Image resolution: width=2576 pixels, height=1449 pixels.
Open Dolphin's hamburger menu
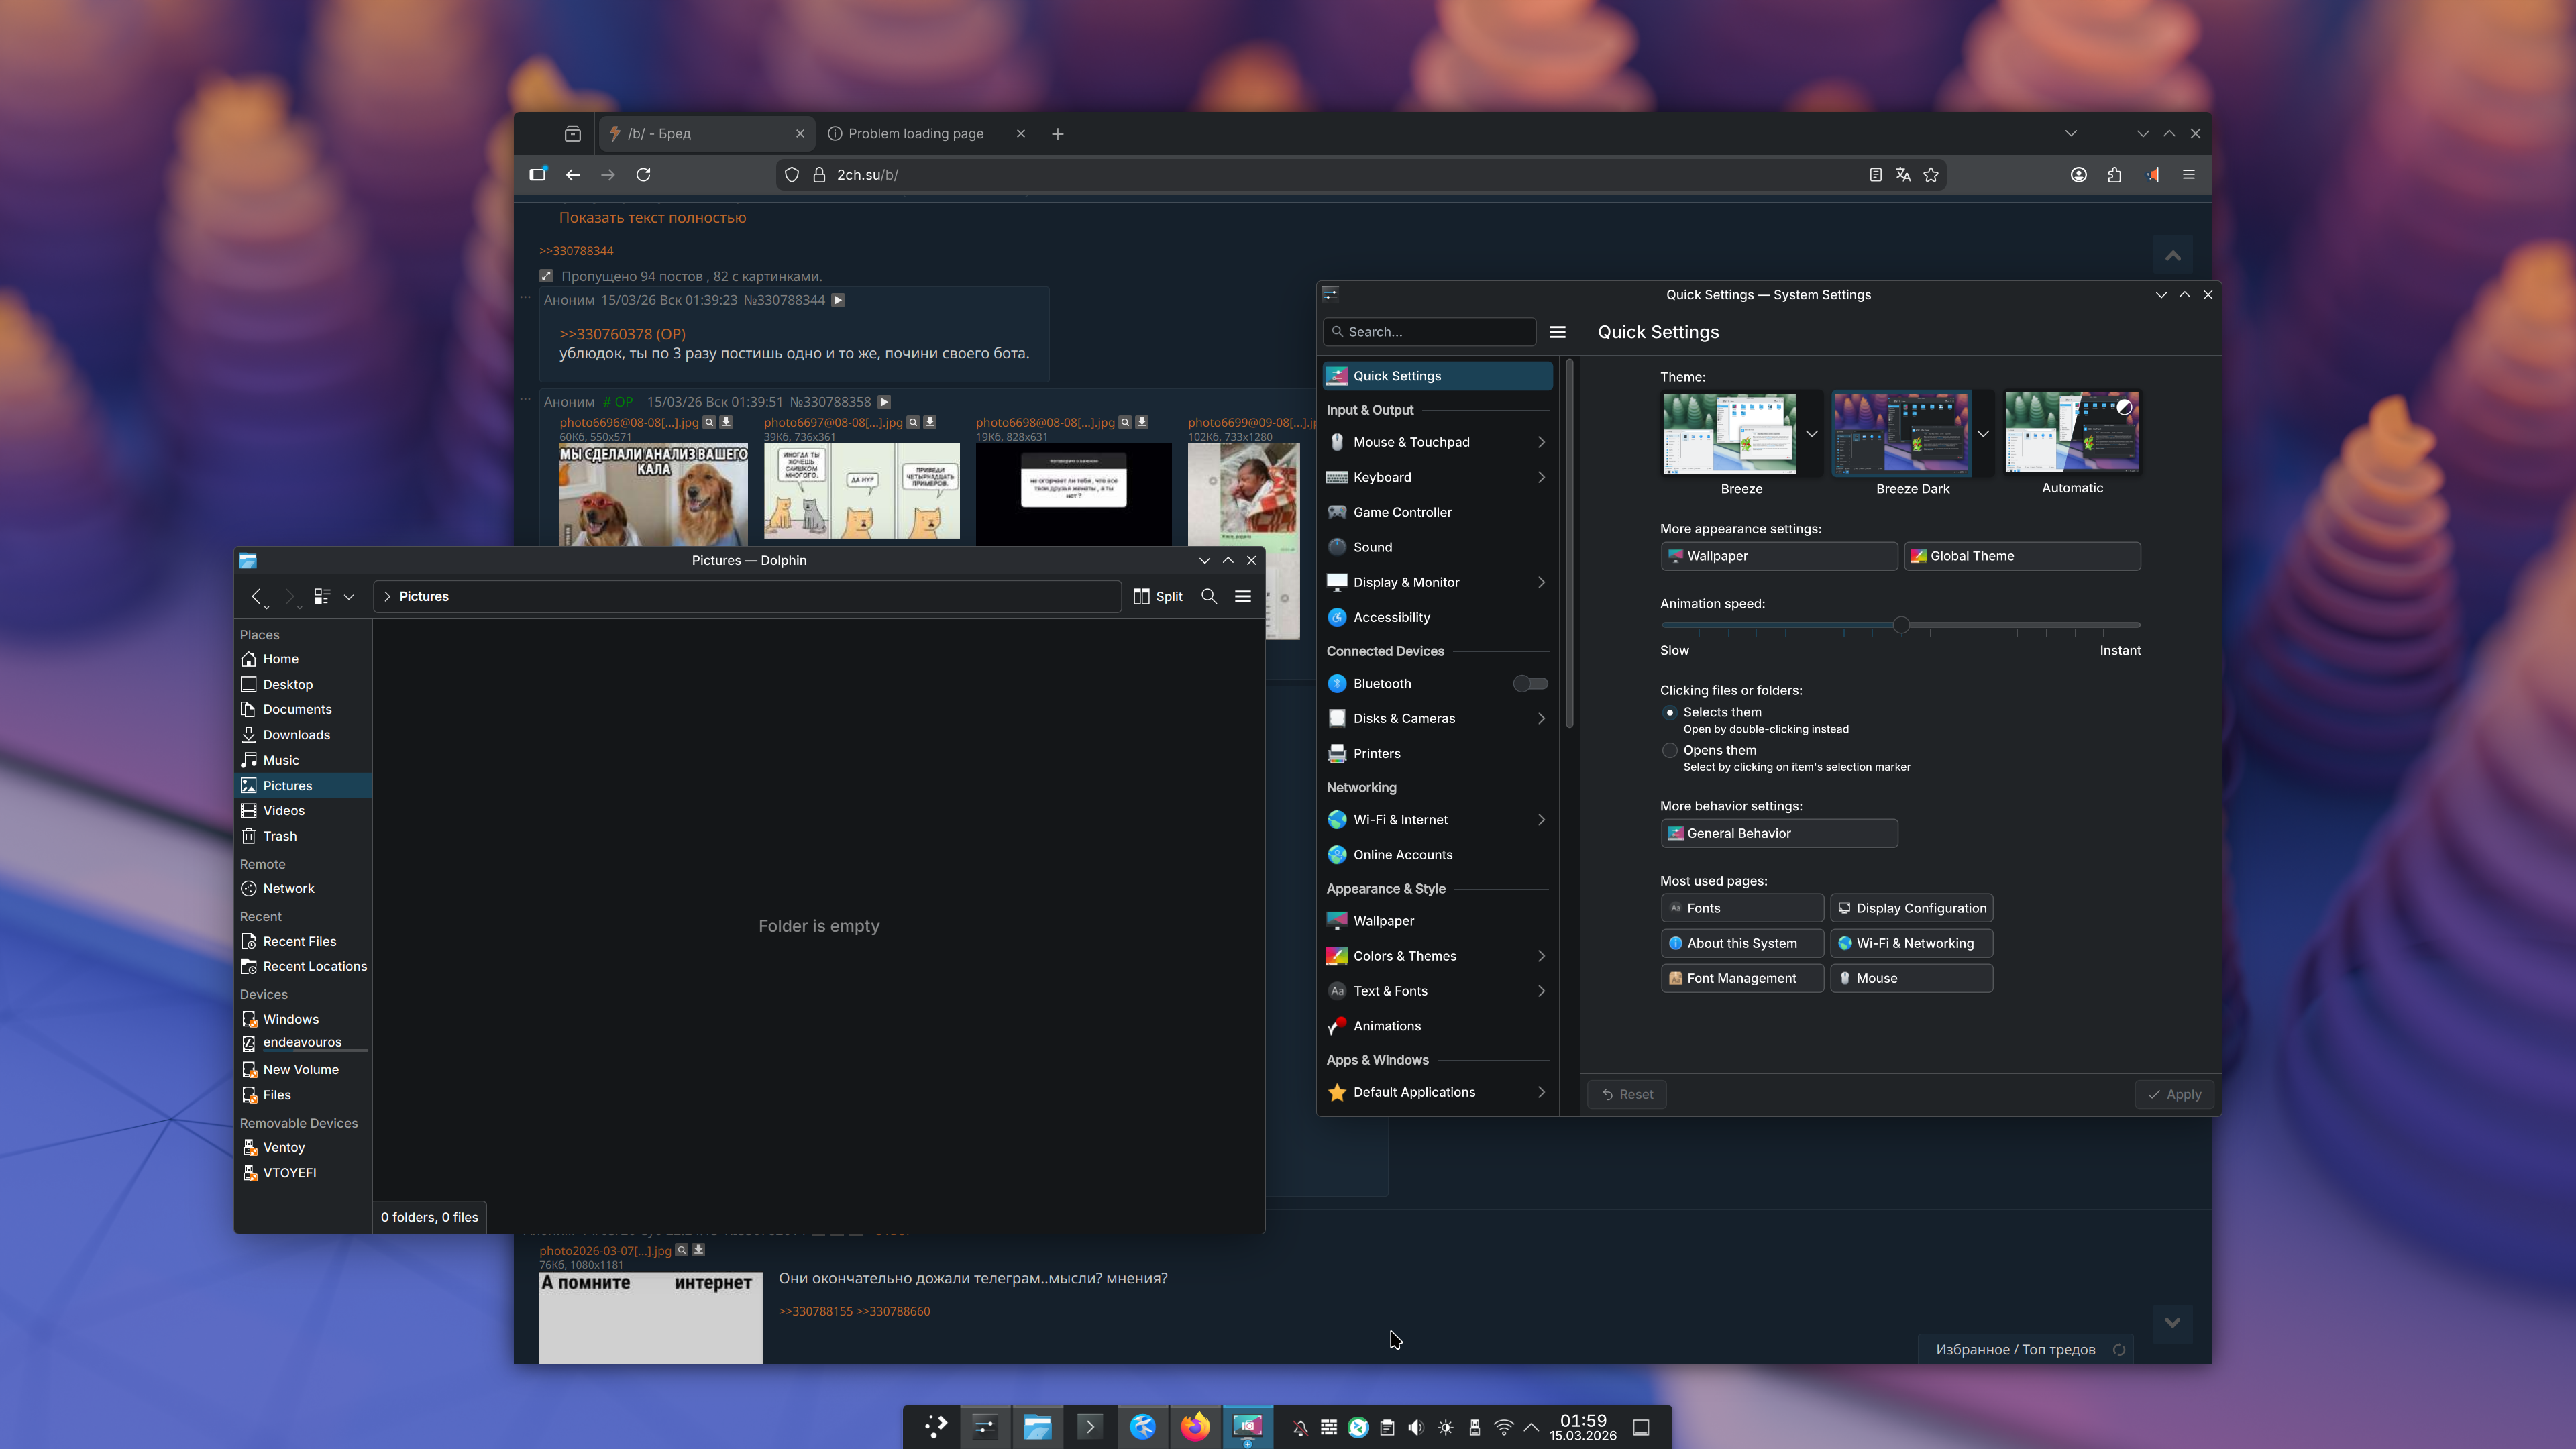pyautogui.click(x=1243, y=596)
